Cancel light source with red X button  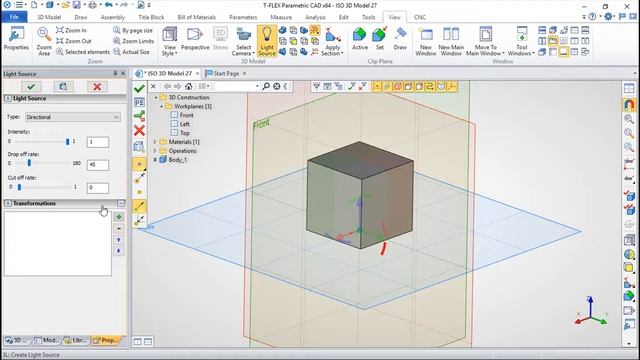(97, 87)
